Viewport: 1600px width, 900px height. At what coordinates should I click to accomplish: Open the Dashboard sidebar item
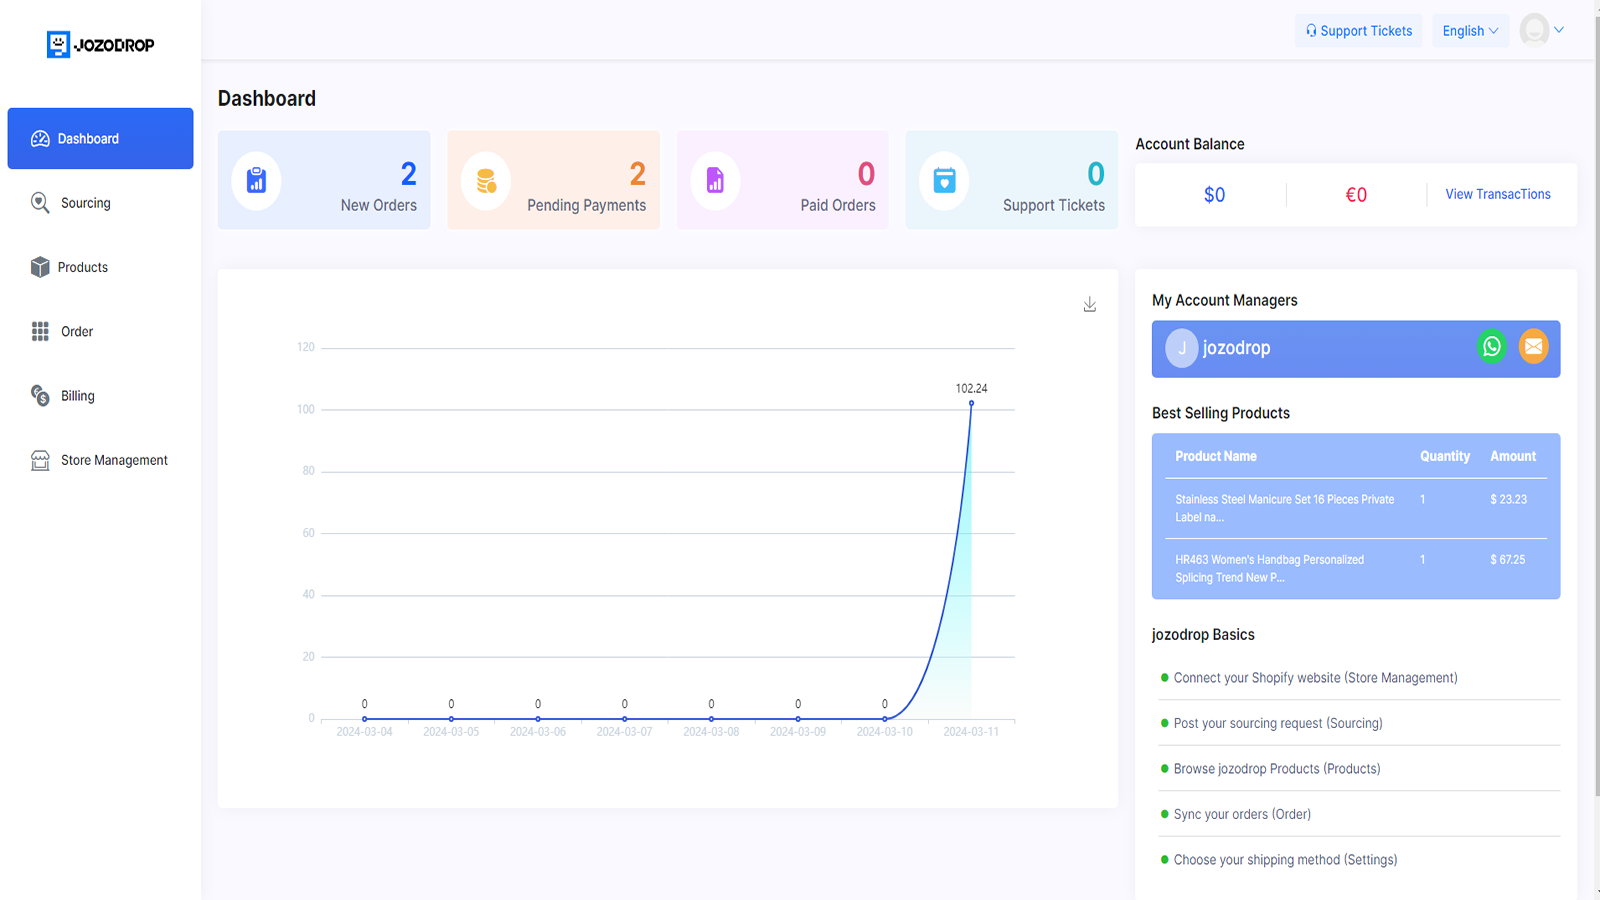(x=100, y=138)
